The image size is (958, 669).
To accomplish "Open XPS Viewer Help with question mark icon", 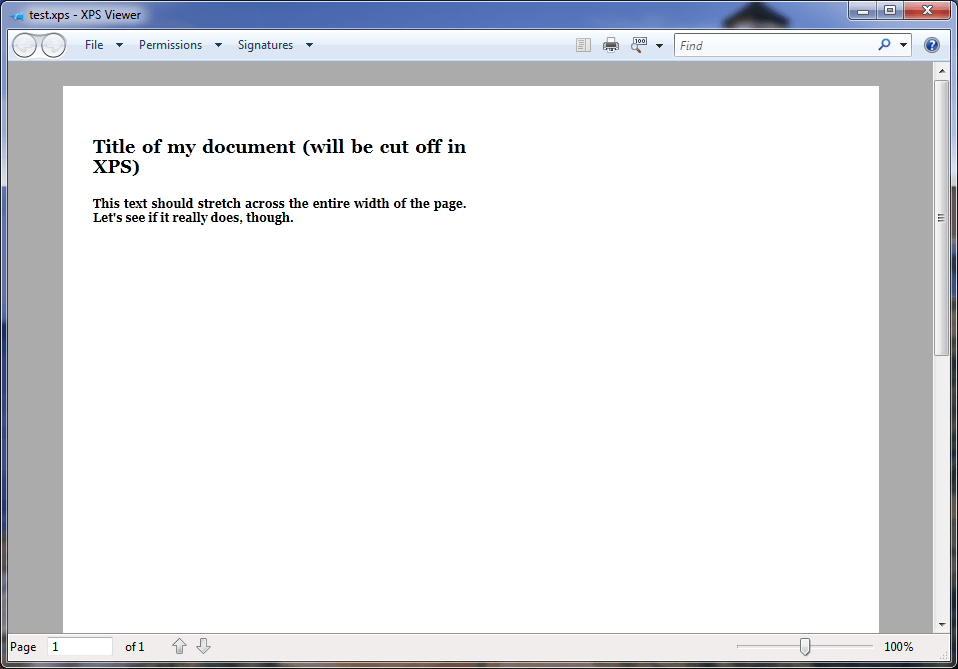I will (x=931, y=45).
